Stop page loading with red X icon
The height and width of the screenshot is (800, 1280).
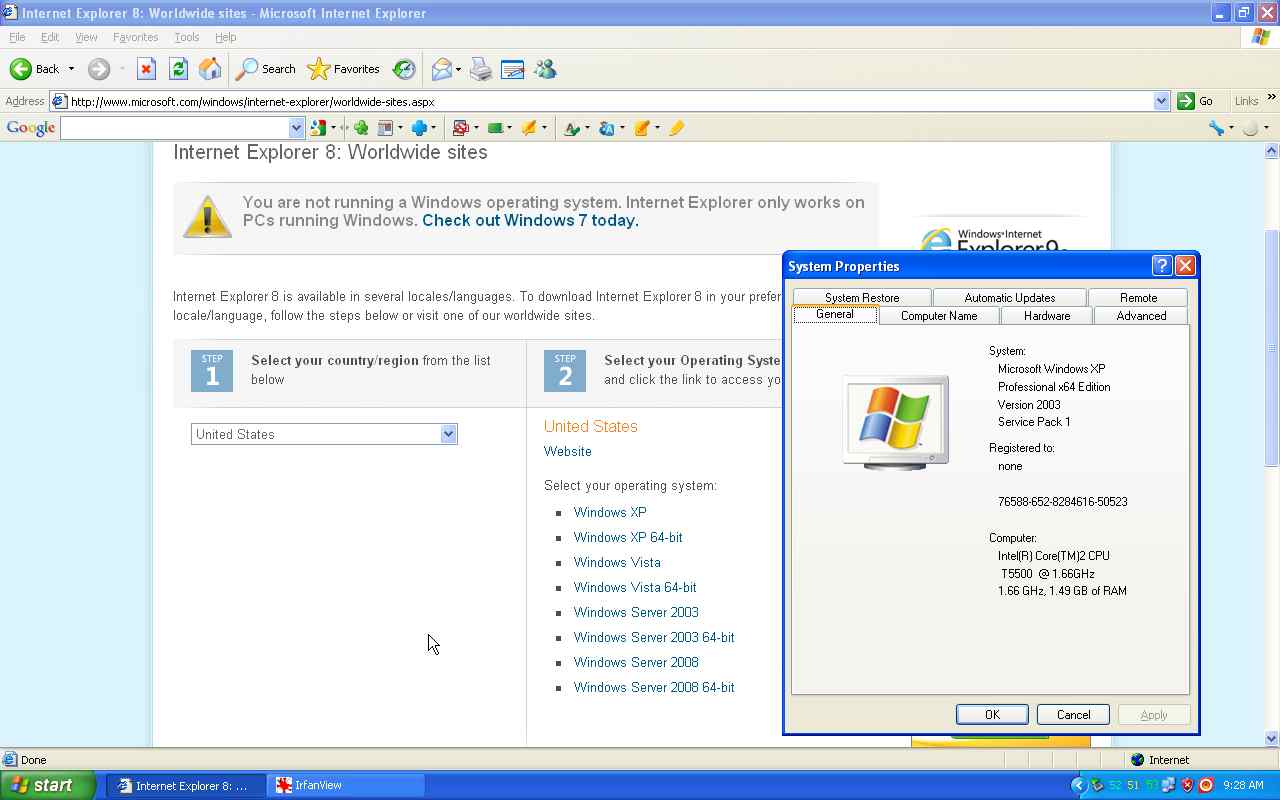point(146,69)
